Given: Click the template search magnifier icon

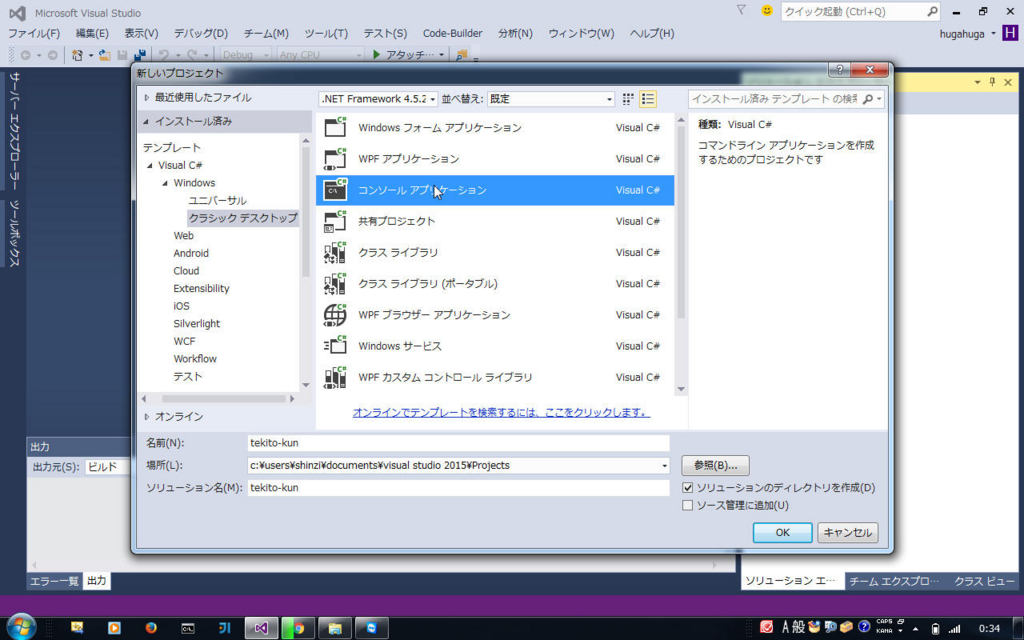Looking at the screenshot, I should (x=868, y=99).
